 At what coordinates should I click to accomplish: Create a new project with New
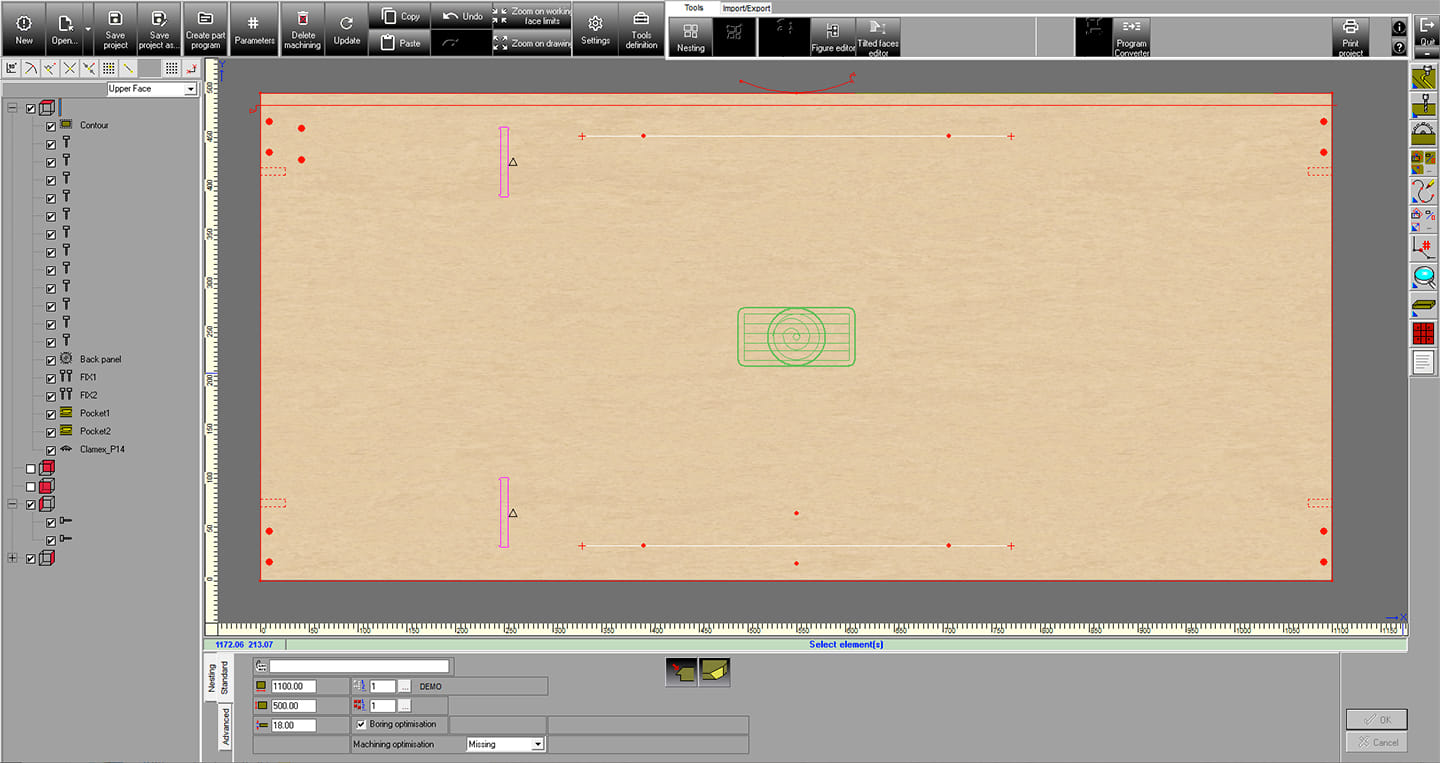24,29
